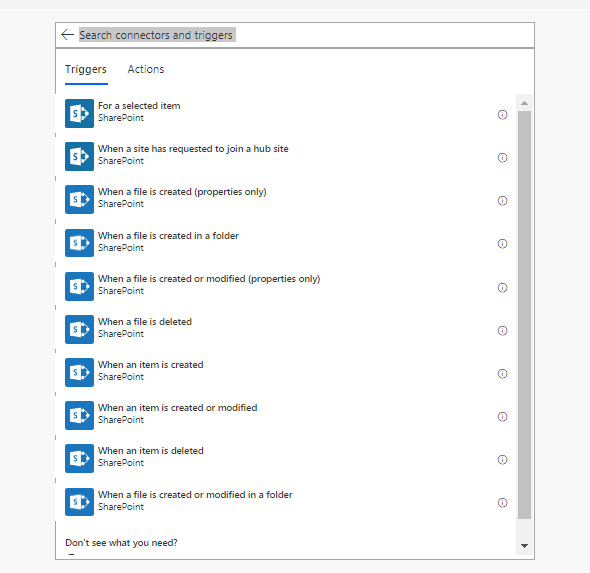Open info for 'When an item is deleted'
The height and width of the screenshot is (573, 590).
tap(502, 460)
